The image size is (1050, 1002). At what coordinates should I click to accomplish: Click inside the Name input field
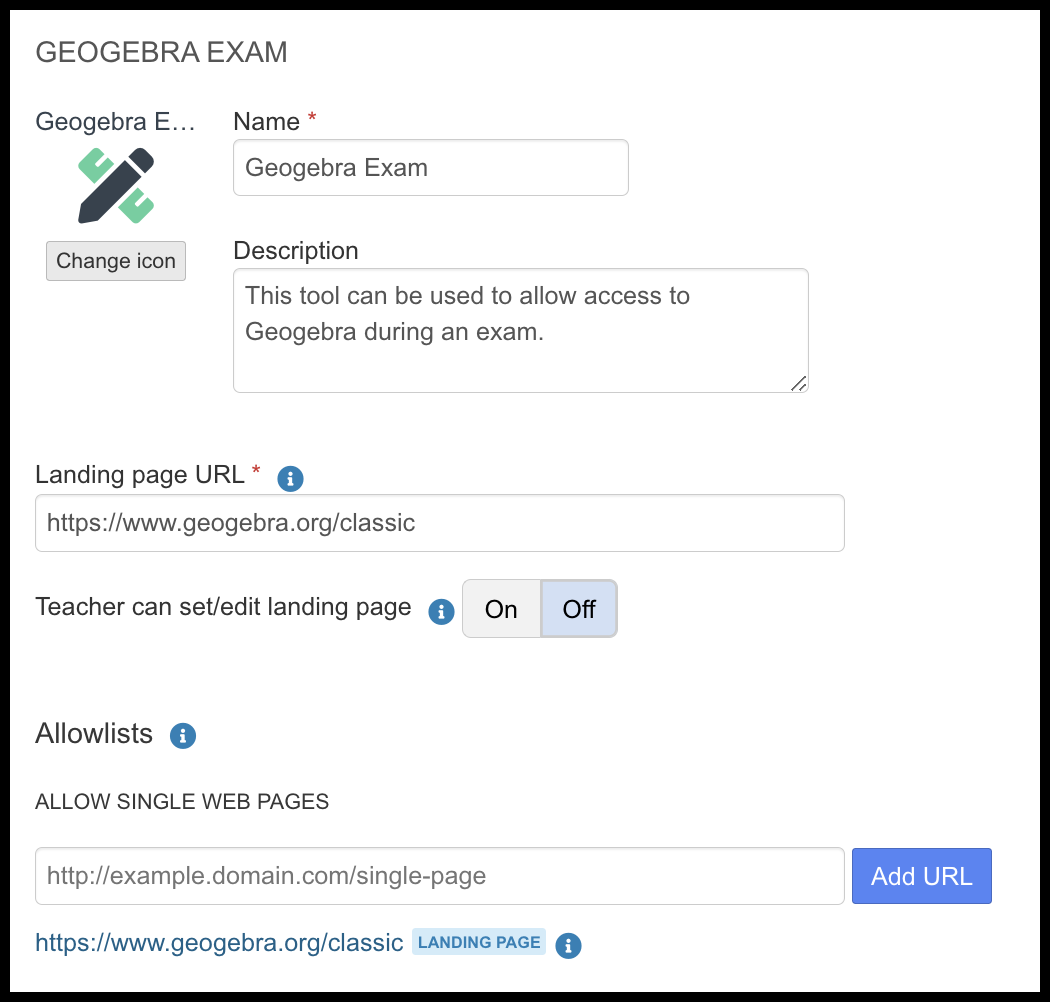pyautogui.click(x=430, y=167)
